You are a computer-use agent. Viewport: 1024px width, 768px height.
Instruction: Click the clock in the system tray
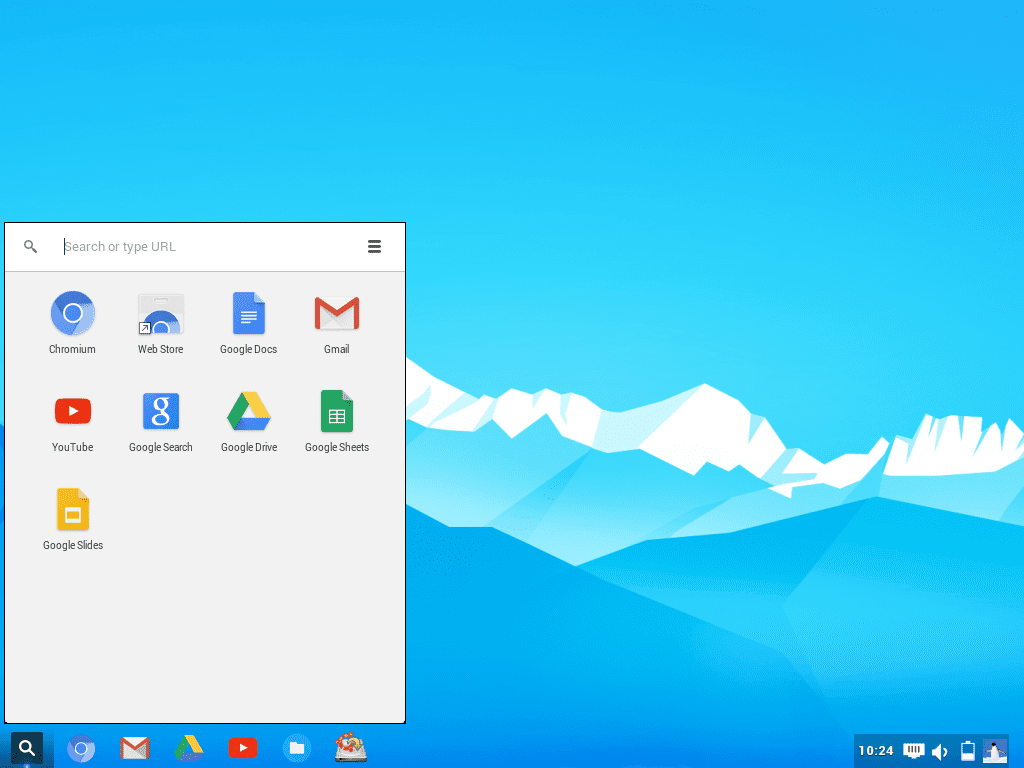click(875, 750)
